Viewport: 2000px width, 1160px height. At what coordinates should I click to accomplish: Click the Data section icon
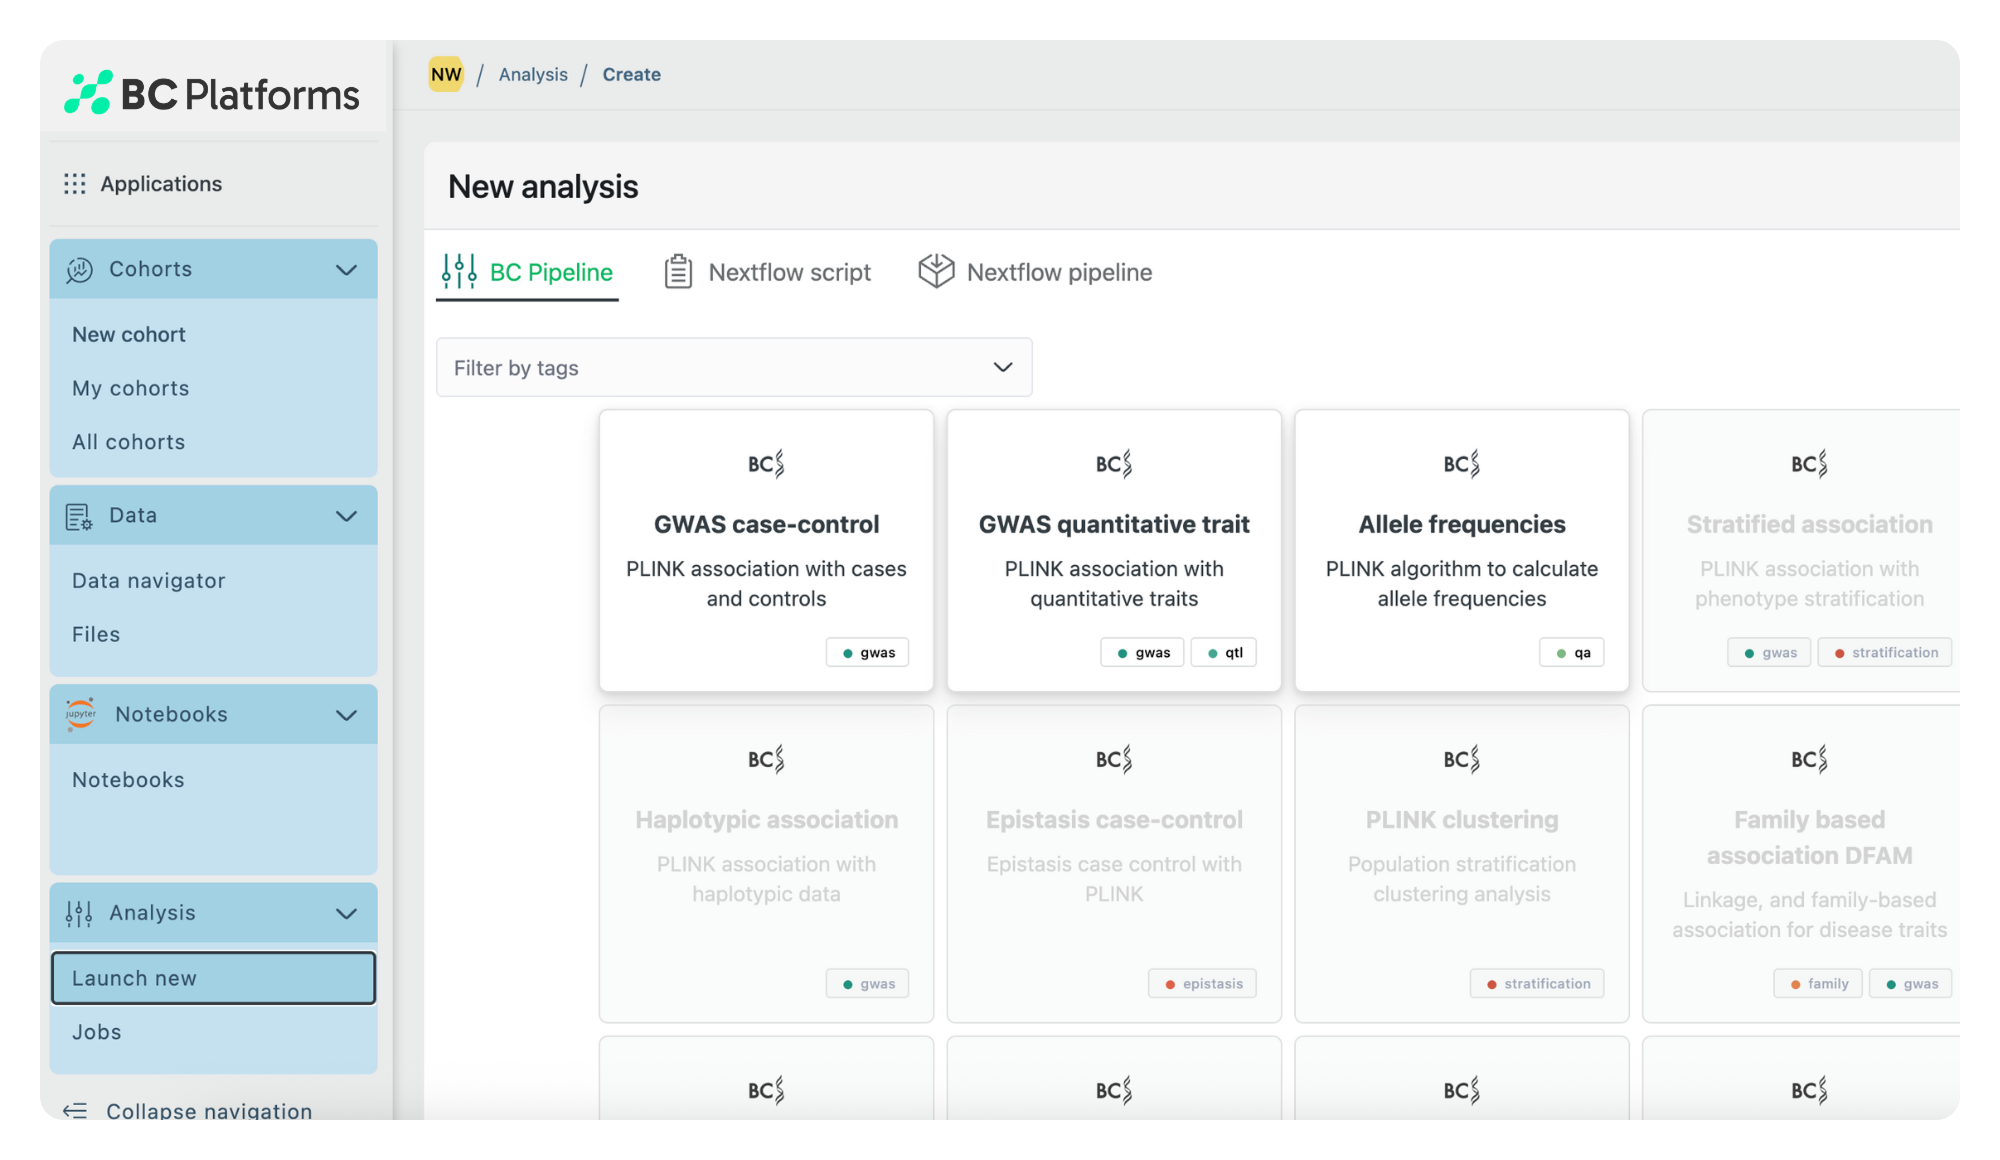point(79,516)
